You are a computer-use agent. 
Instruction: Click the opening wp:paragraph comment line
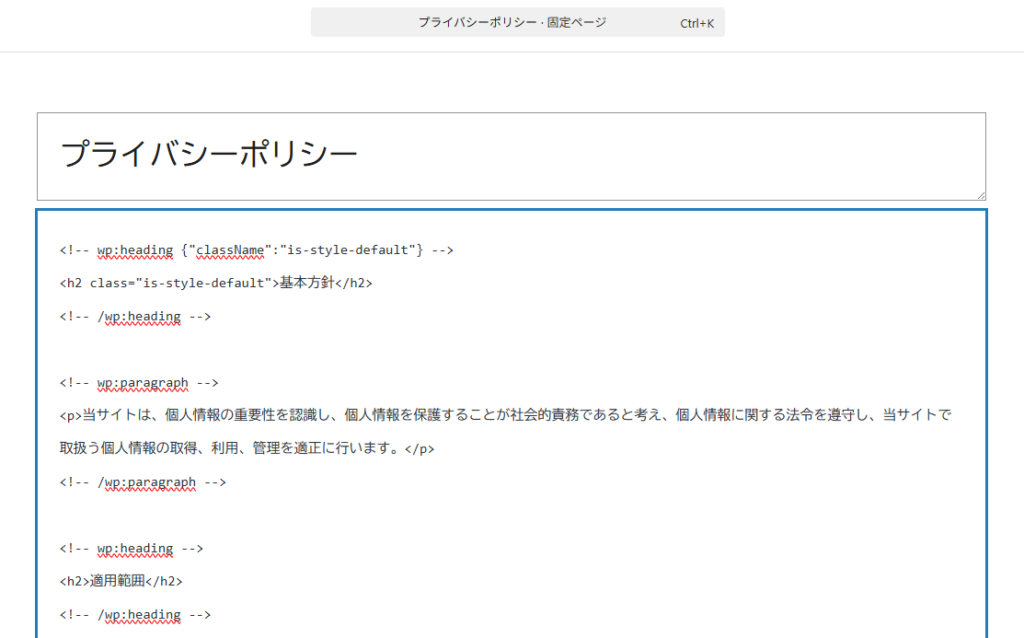point(139,382)
